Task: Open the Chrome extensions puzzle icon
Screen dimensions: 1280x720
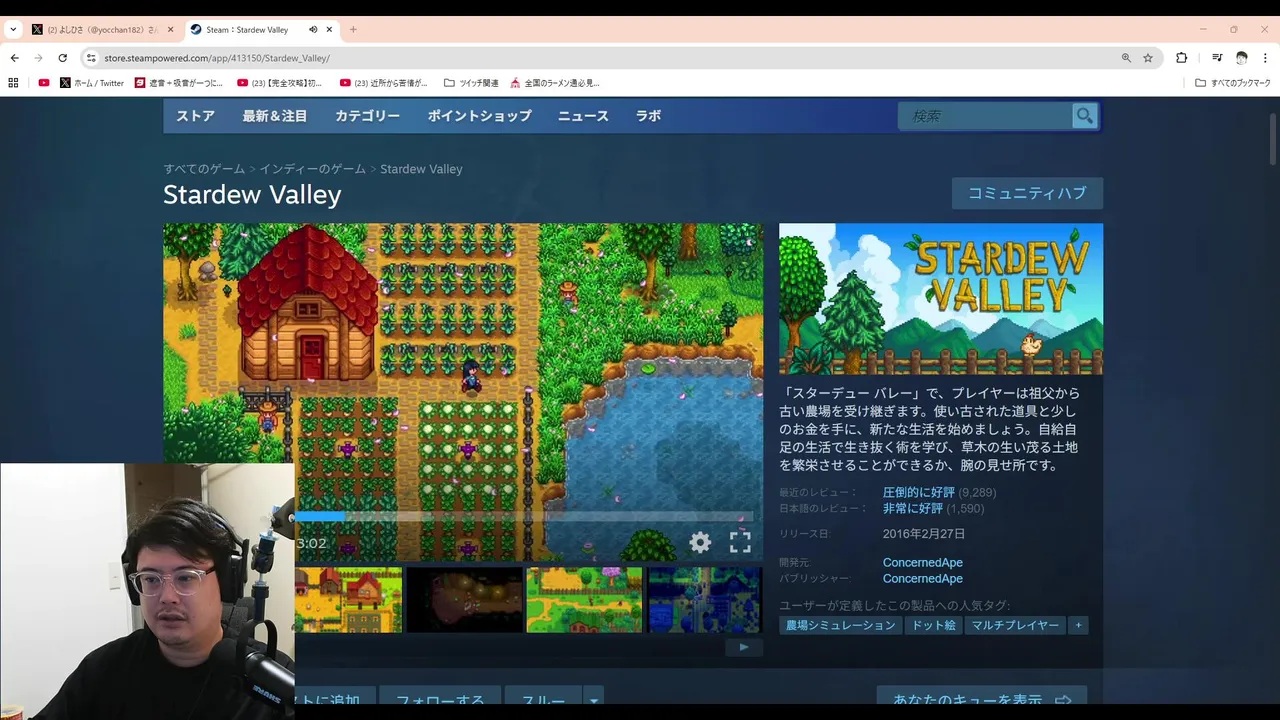Action: pyautogui.click(x=1181, y=58)
